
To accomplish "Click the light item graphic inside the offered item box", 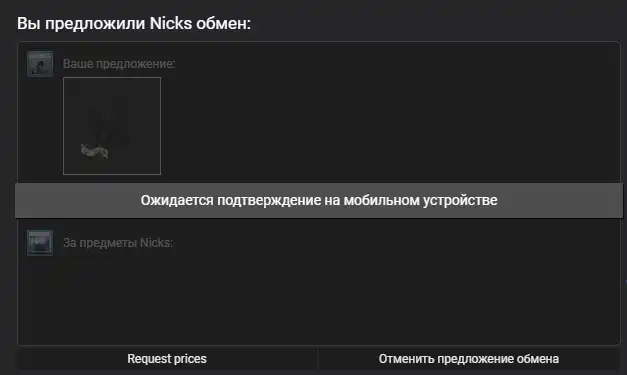I will pos(95,151).
